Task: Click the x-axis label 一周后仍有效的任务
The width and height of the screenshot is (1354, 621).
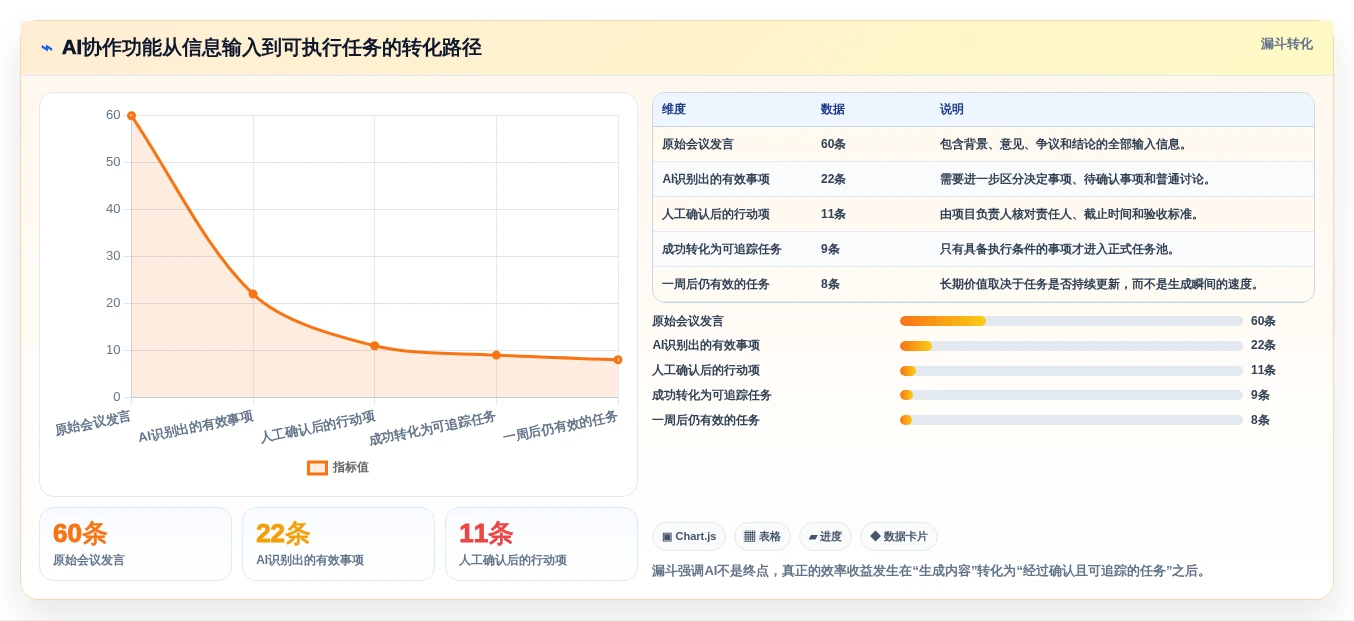Action: [560, 426]
